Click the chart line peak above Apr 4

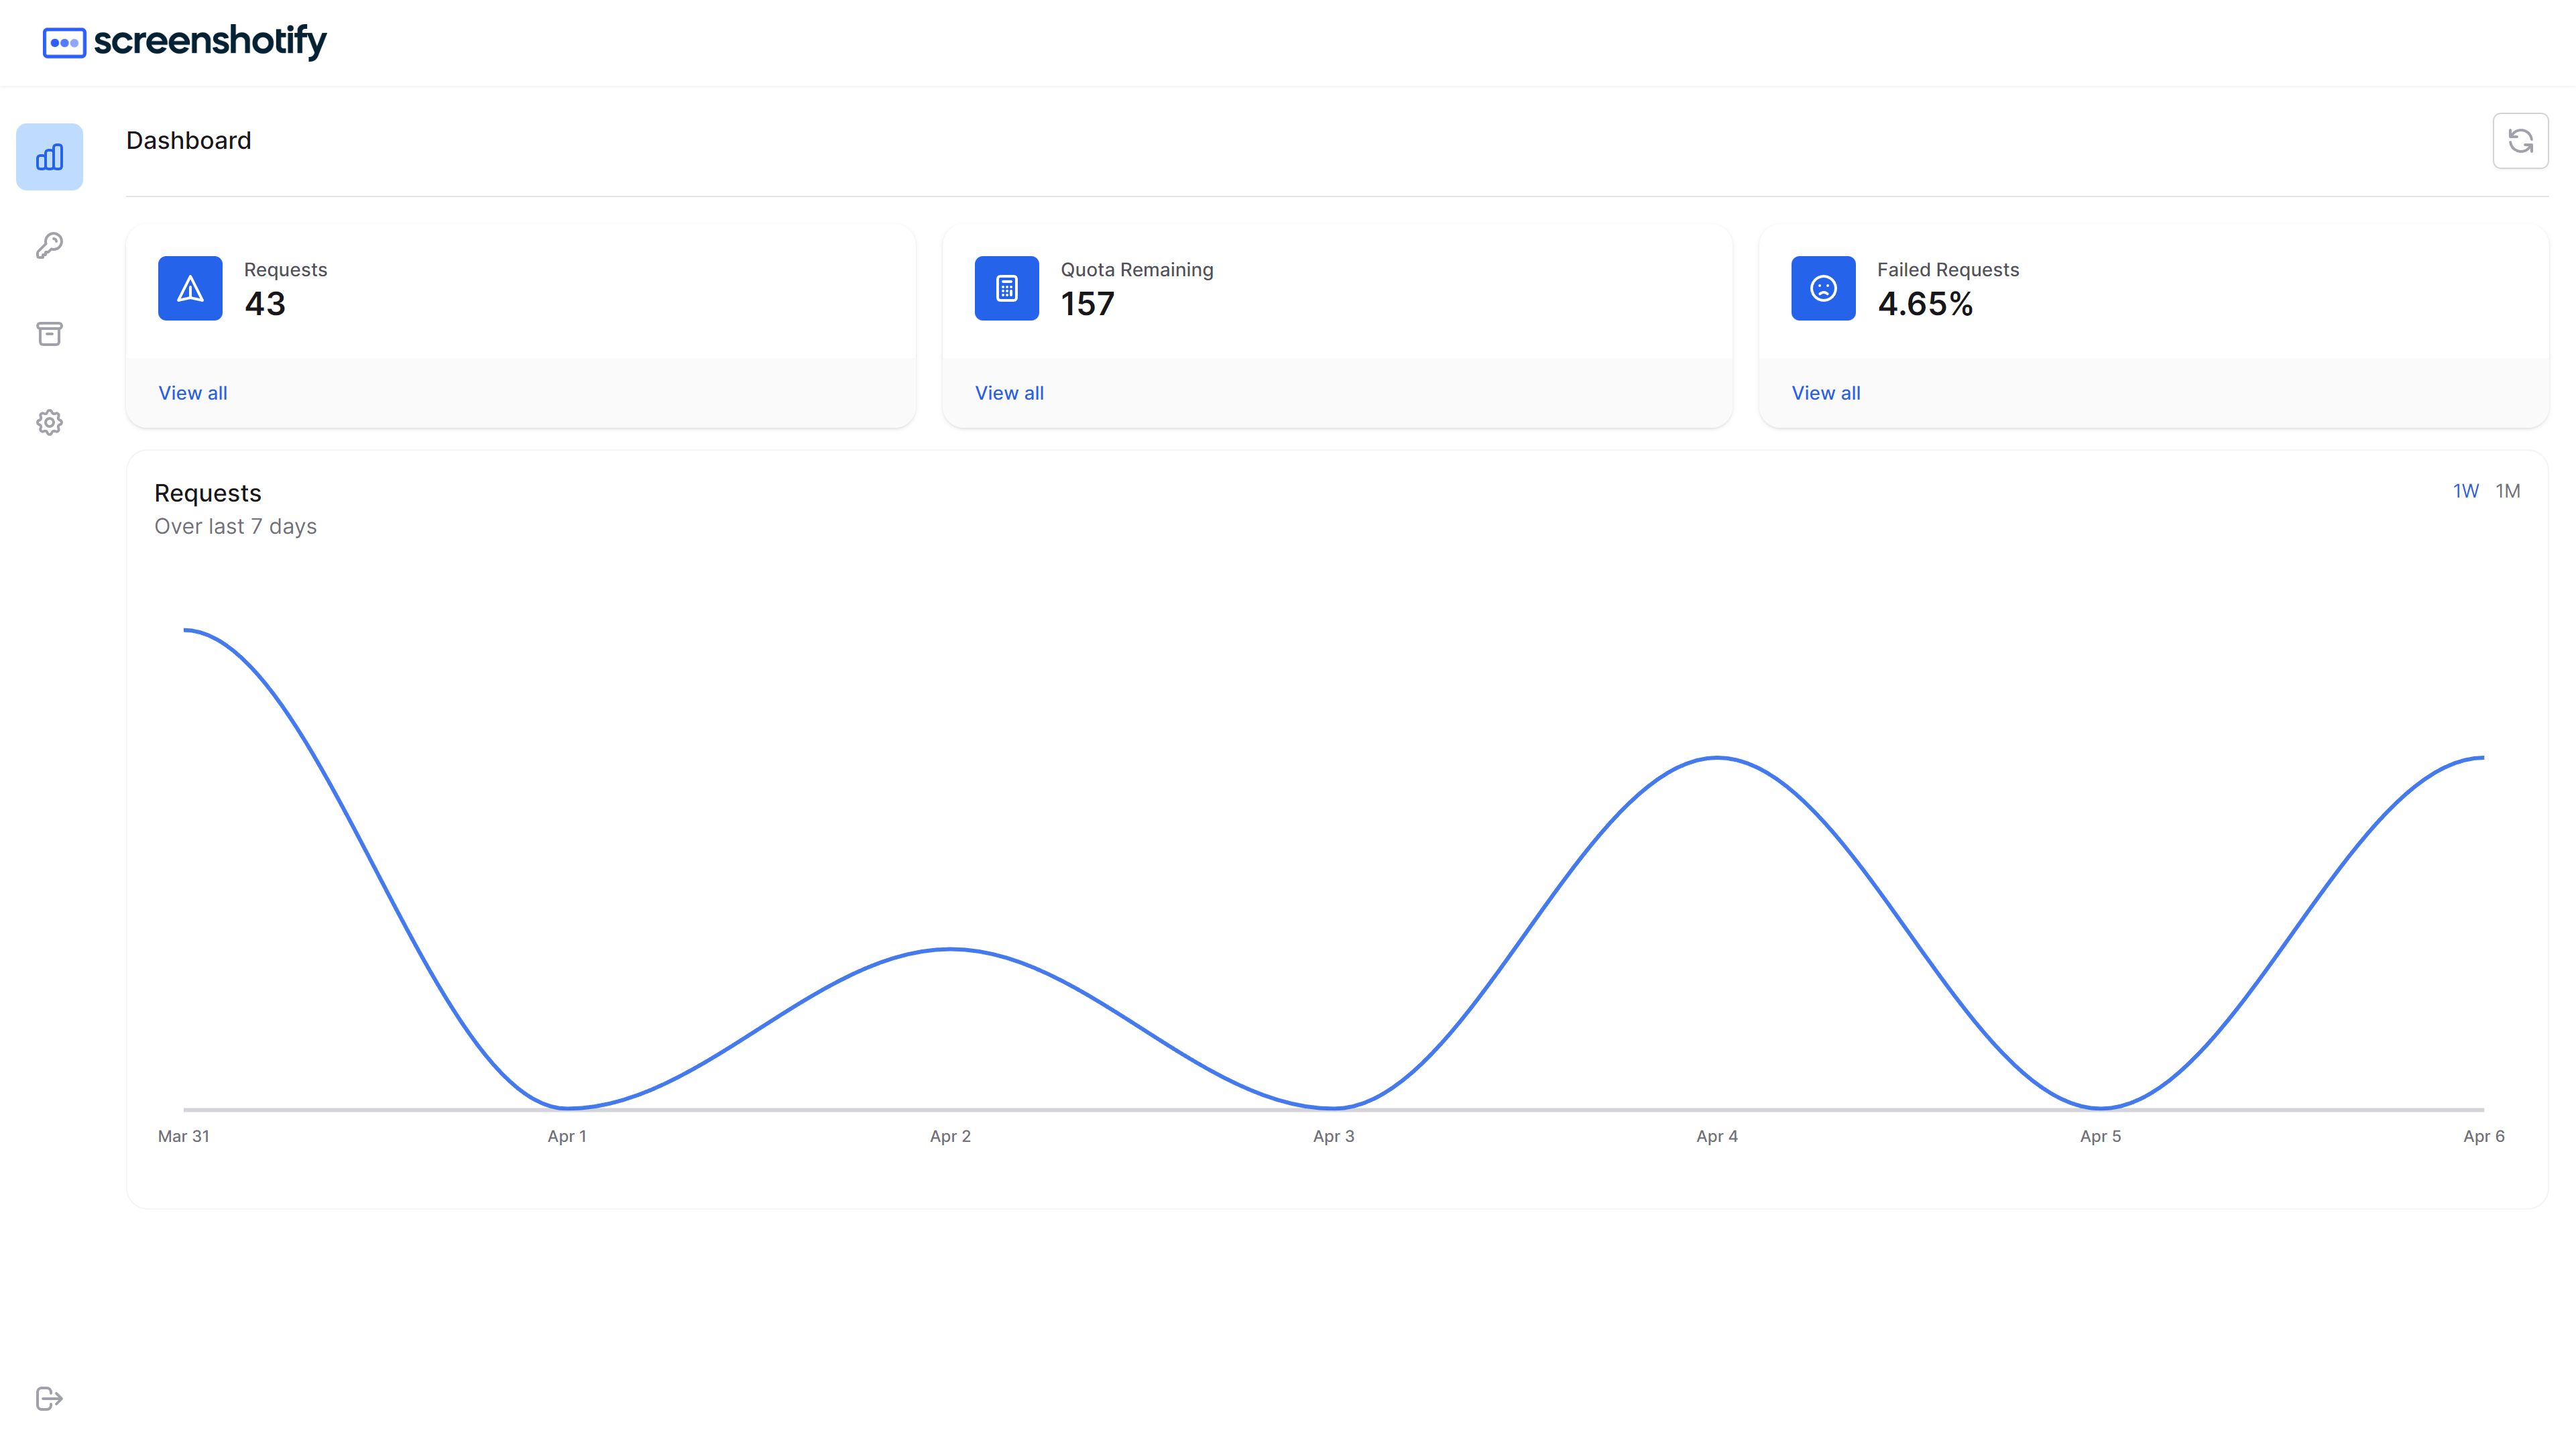pyautogui.click(x=1717, y=758)
